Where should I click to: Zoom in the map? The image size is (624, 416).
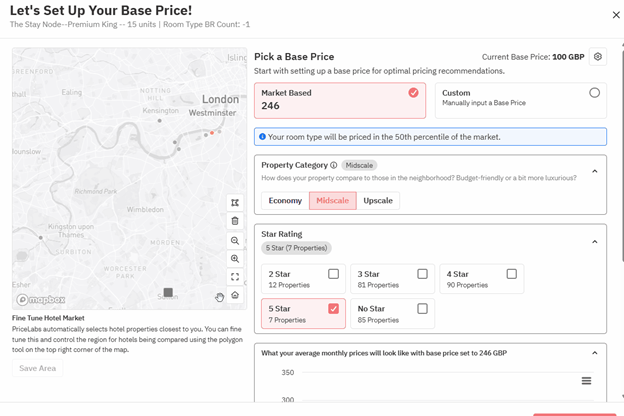tap(235, 259)
